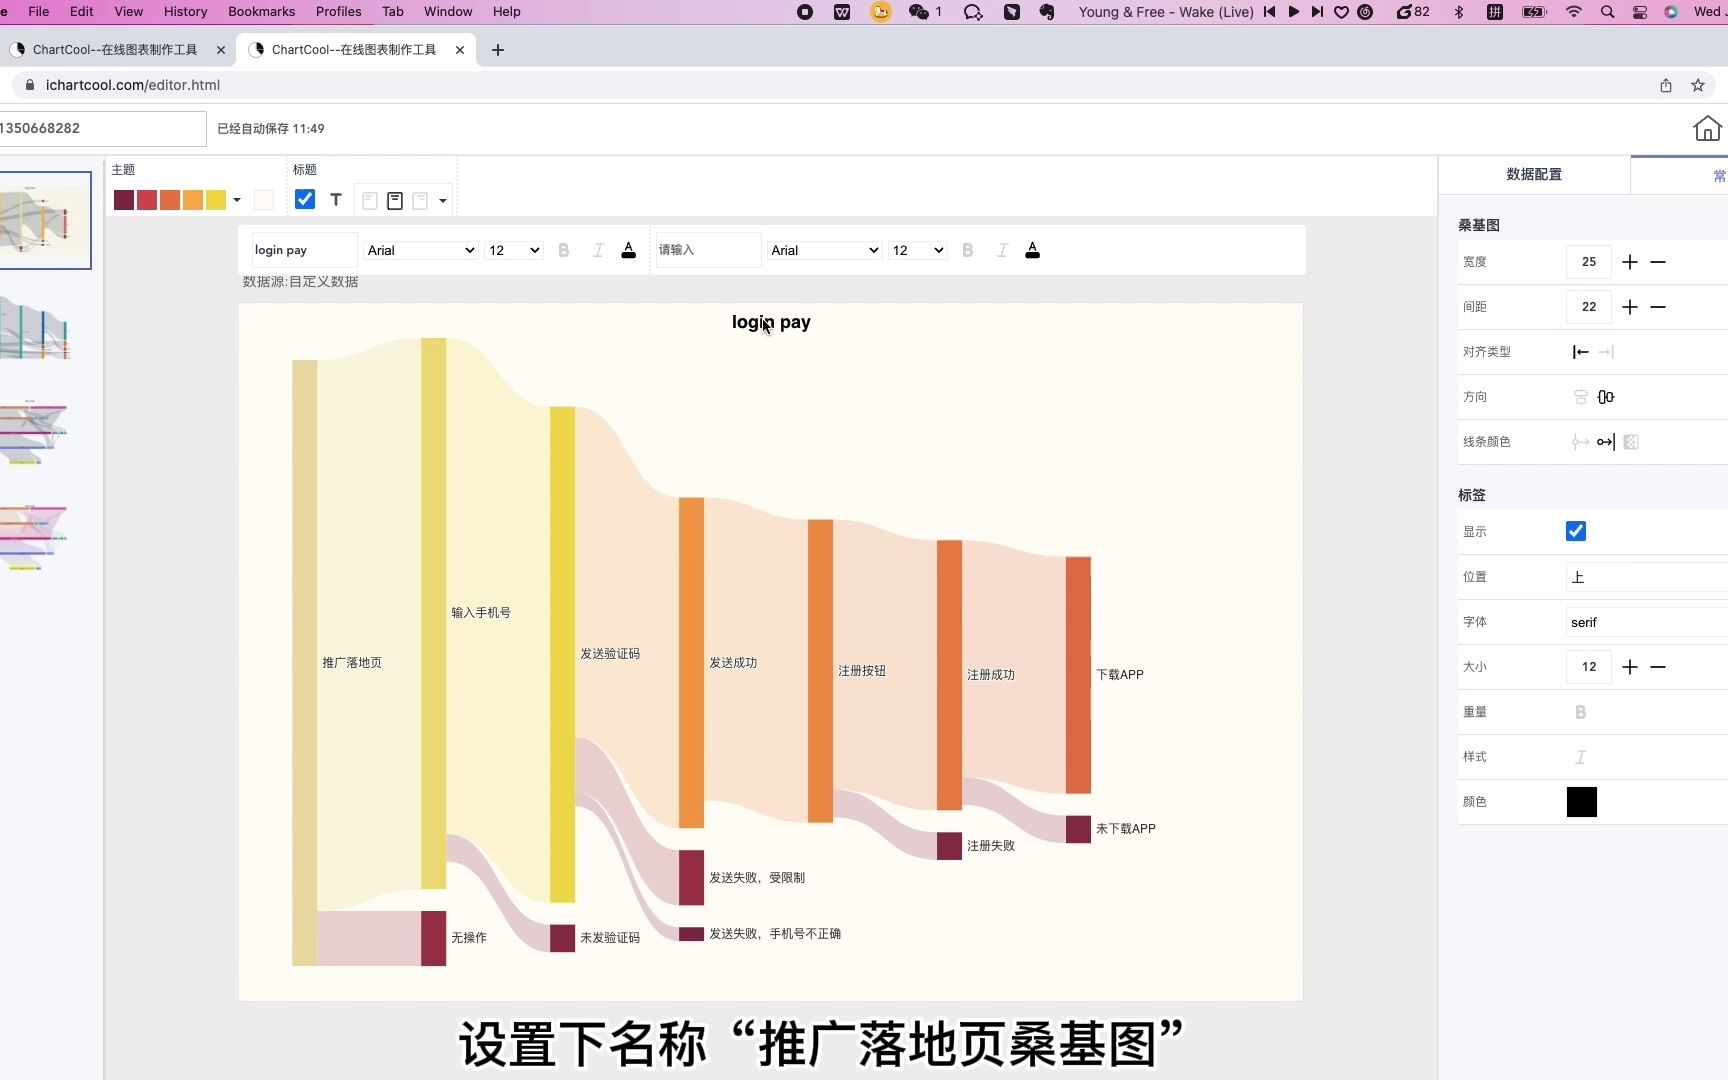
Task: Open the home page icon
Action: tap(1707, 128)
